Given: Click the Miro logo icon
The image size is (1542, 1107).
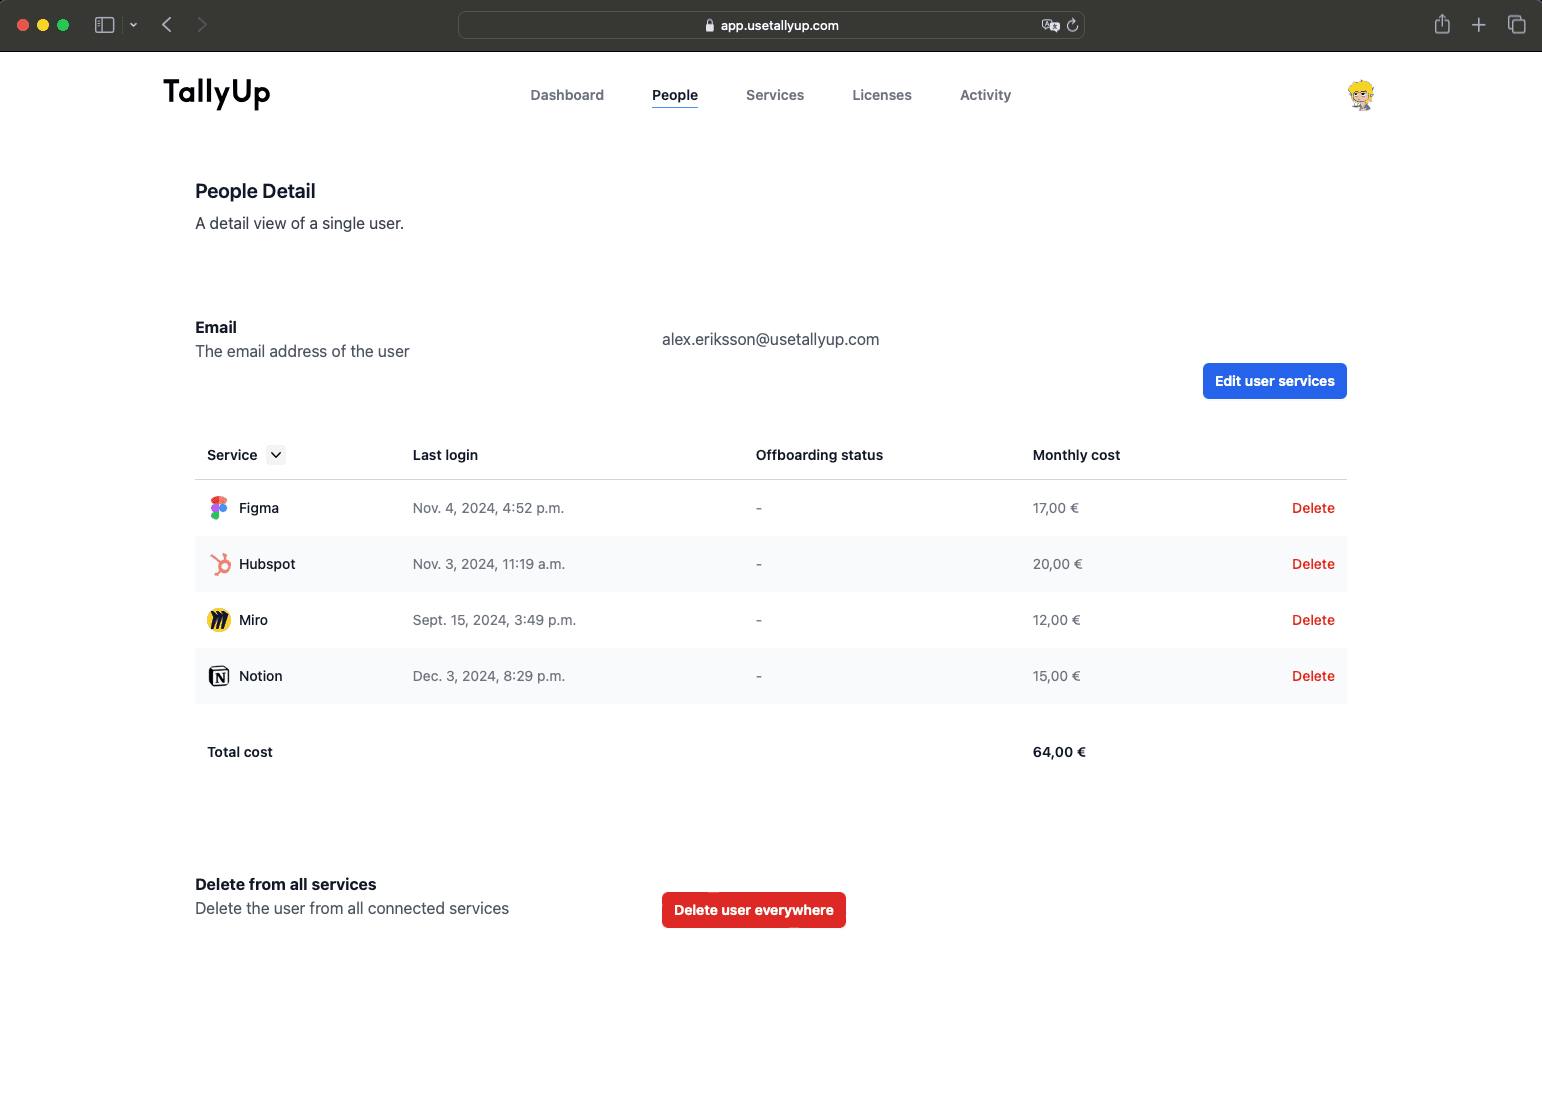Looking at the screenshot, I should [x=218, y=620].
